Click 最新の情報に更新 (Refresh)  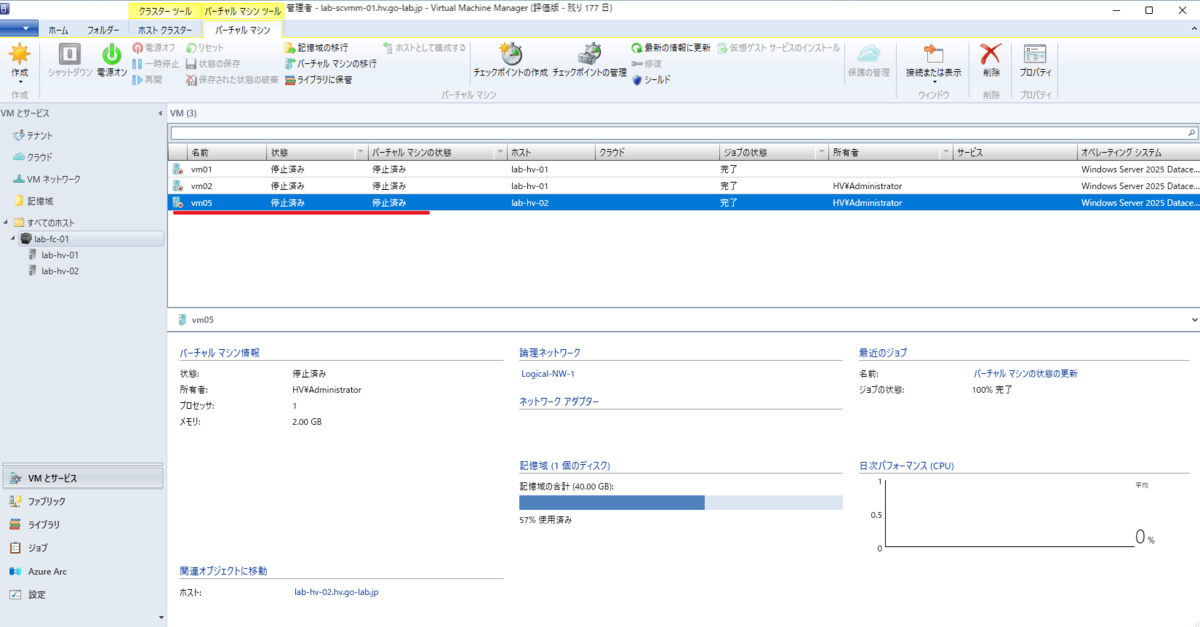point(671,48)
